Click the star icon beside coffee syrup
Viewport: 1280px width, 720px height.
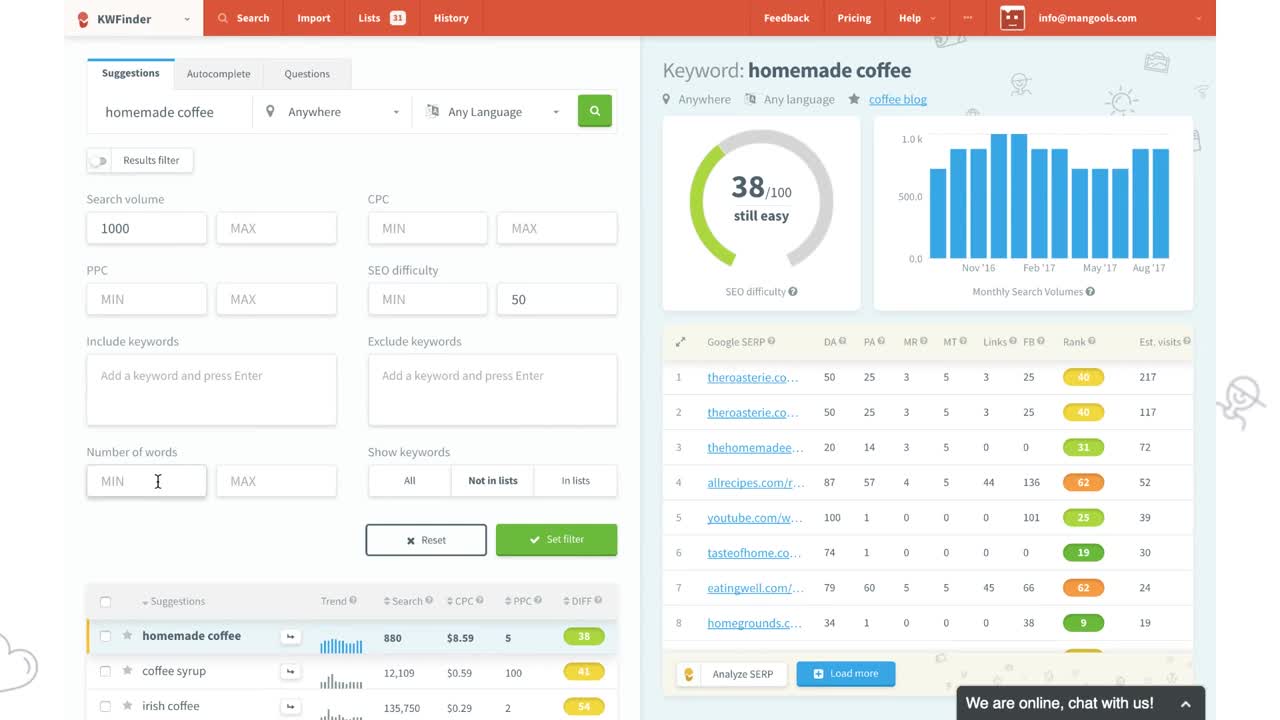pos(127,671)
